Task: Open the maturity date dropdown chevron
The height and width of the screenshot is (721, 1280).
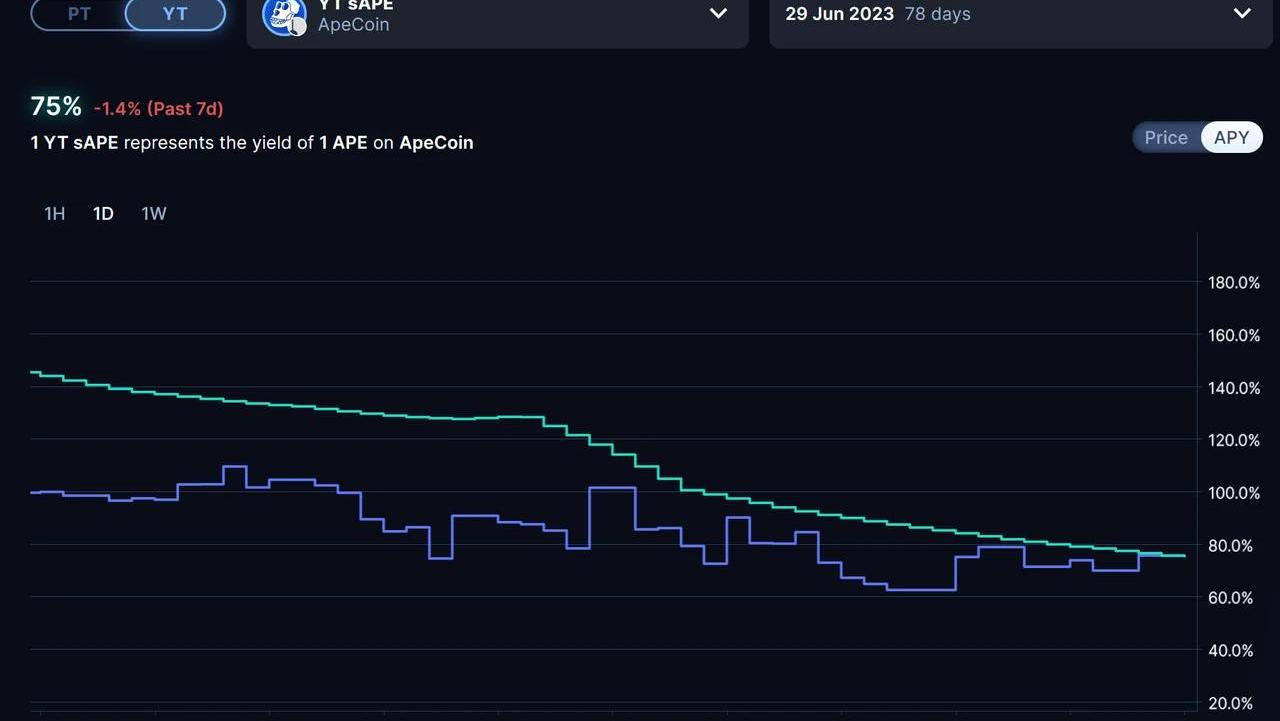Action: point(1242,13)
